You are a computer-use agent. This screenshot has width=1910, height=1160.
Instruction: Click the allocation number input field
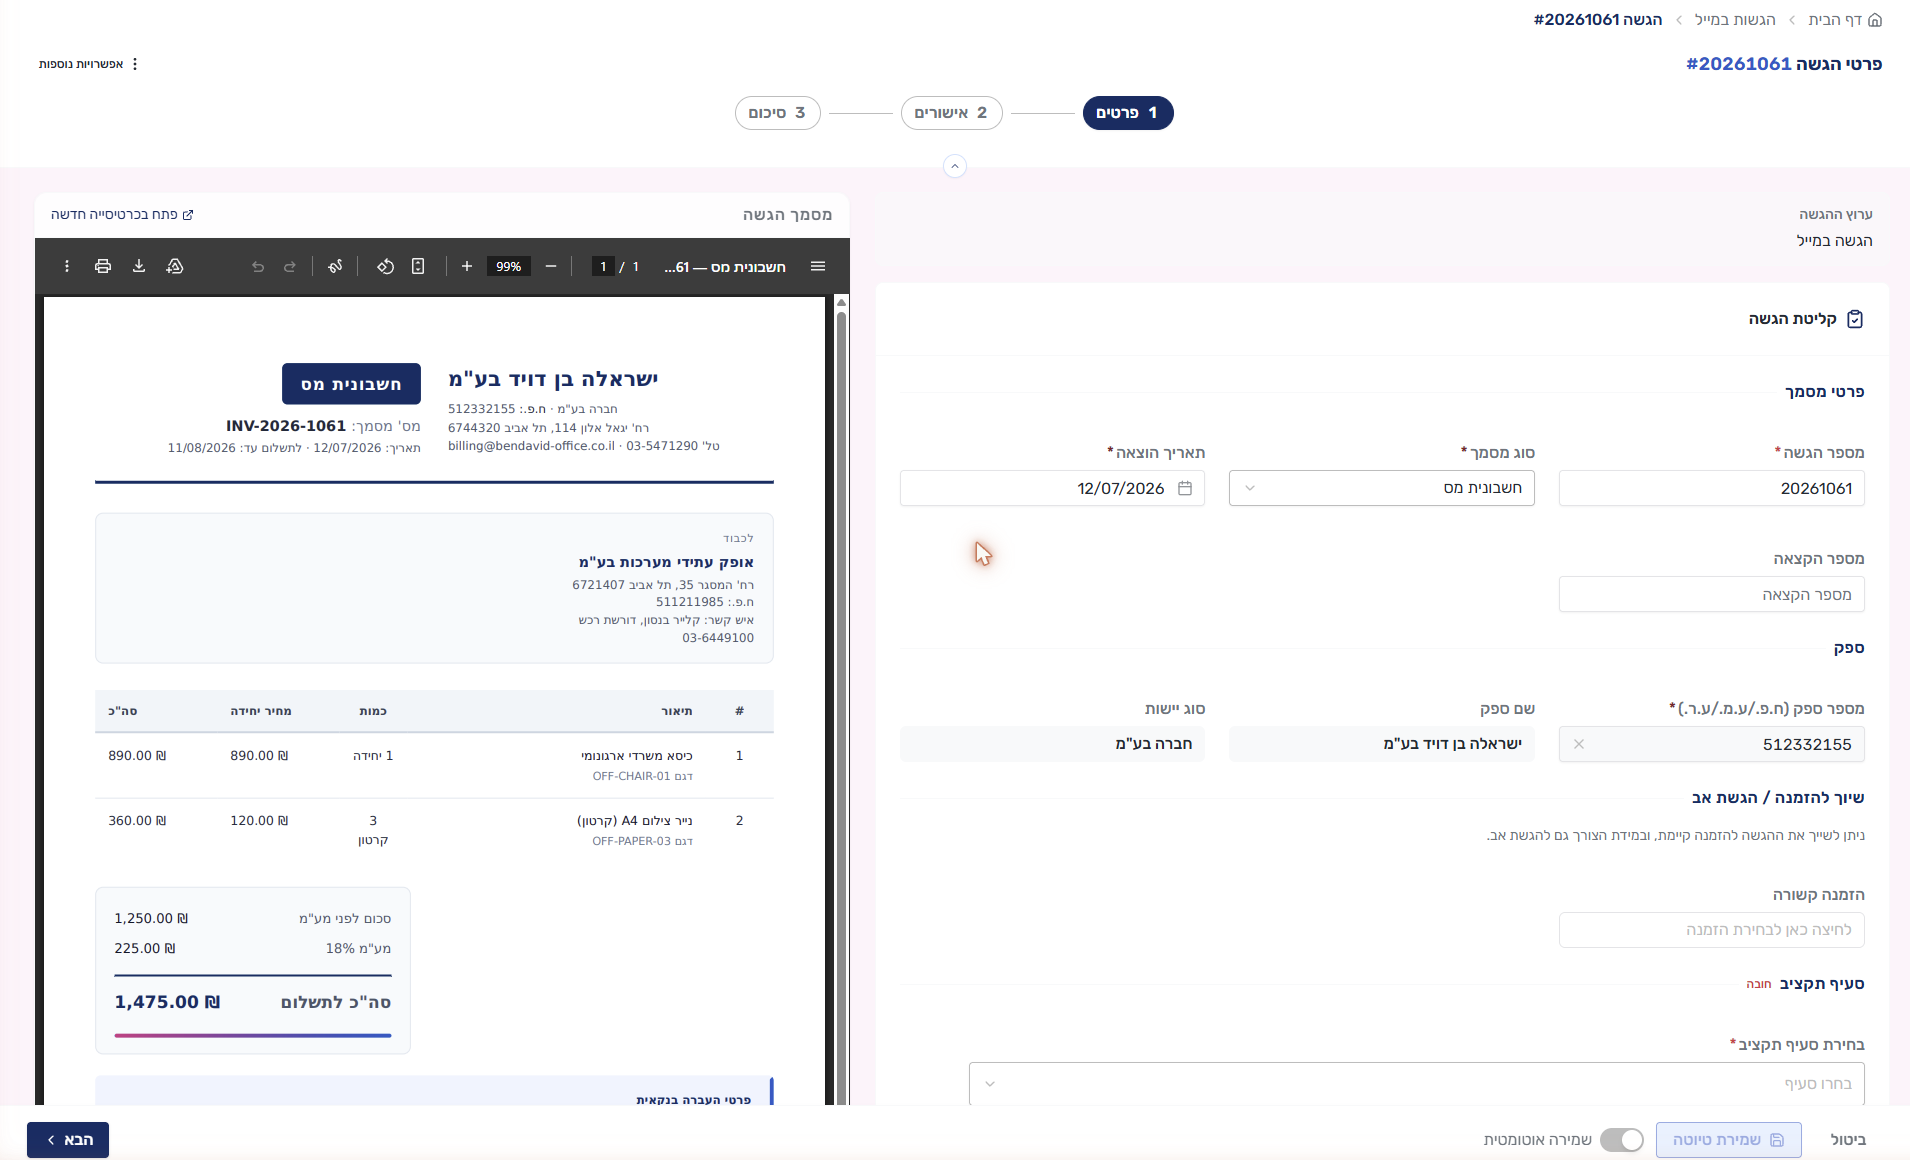(x=1712, y=594)
